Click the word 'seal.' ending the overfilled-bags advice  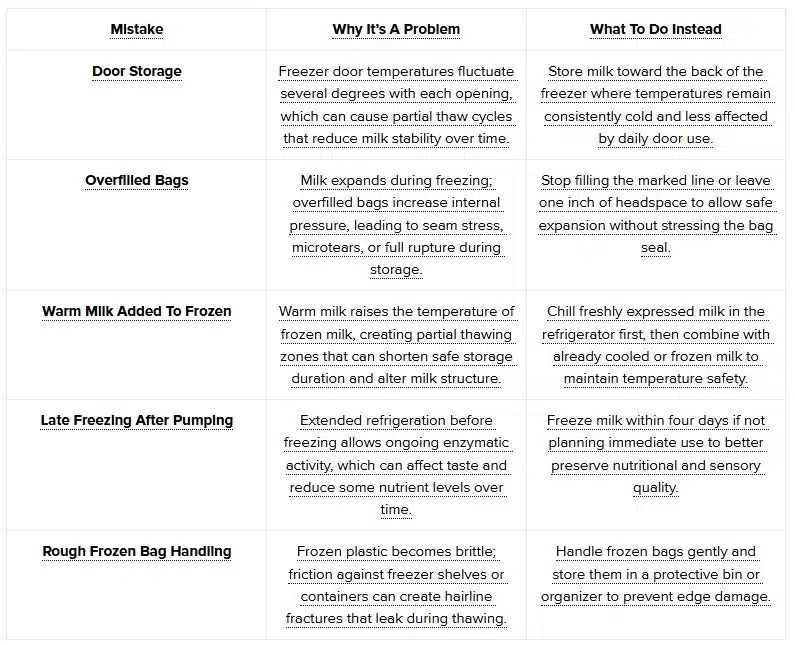coord(655,248)
